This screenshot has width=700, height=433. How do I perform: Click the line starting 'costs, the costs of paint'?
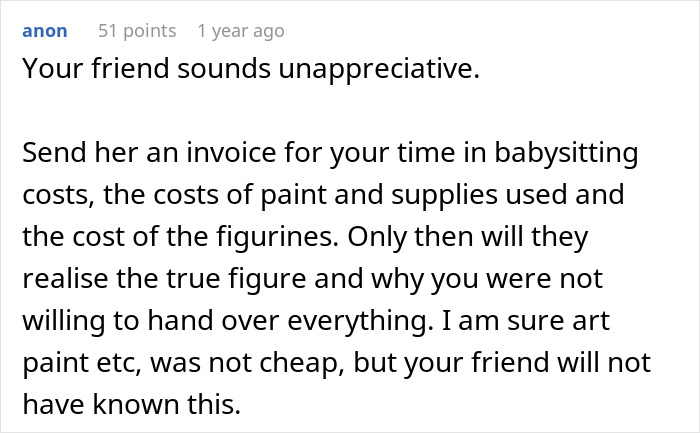click(320, 198)
